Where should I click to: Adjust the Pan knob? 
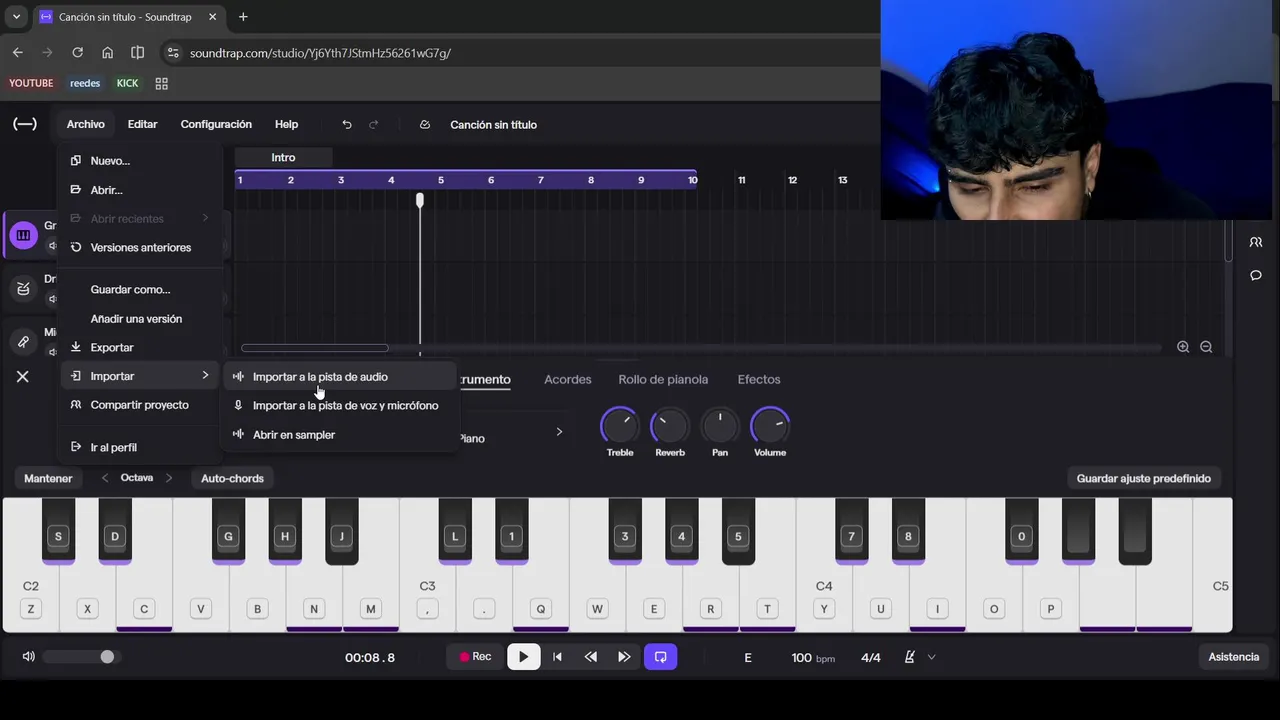tap(720, 427)
